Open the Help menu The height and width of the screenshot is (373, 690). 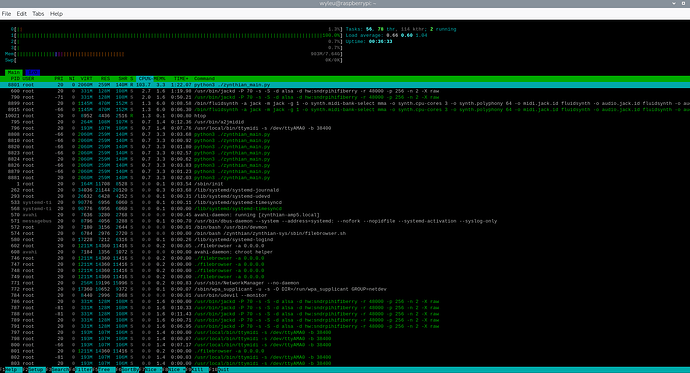pos(56,14)
